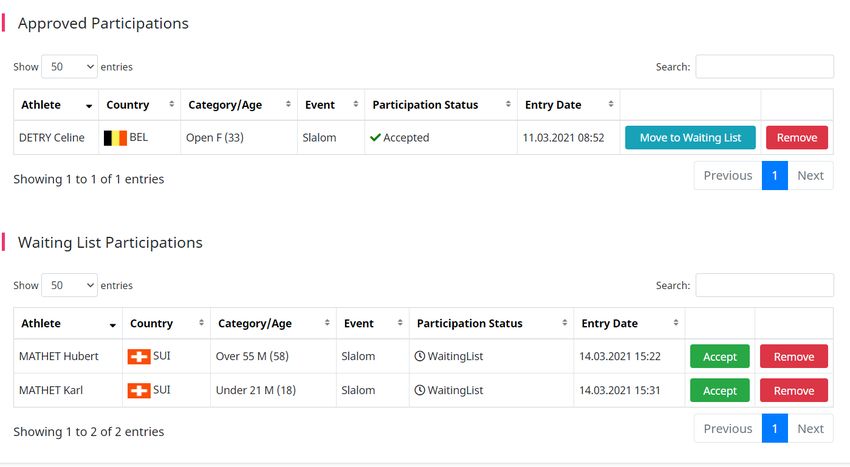Click the green Accepted checkmark icon
The height and width of the screenshot is (467, 850).
375,138
